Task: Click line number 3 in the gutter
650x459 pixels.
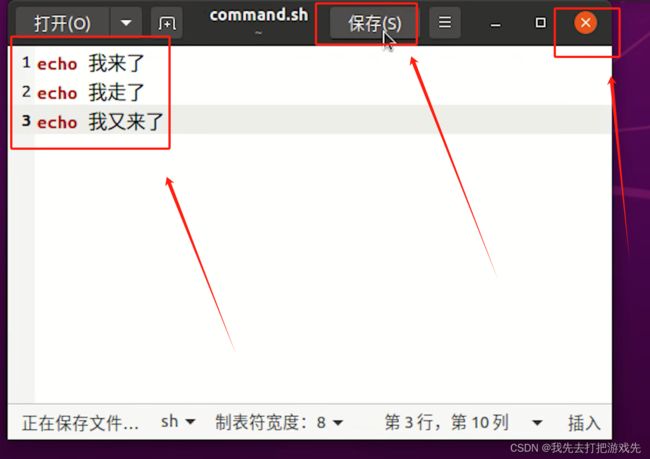Action: coord(26,121)
